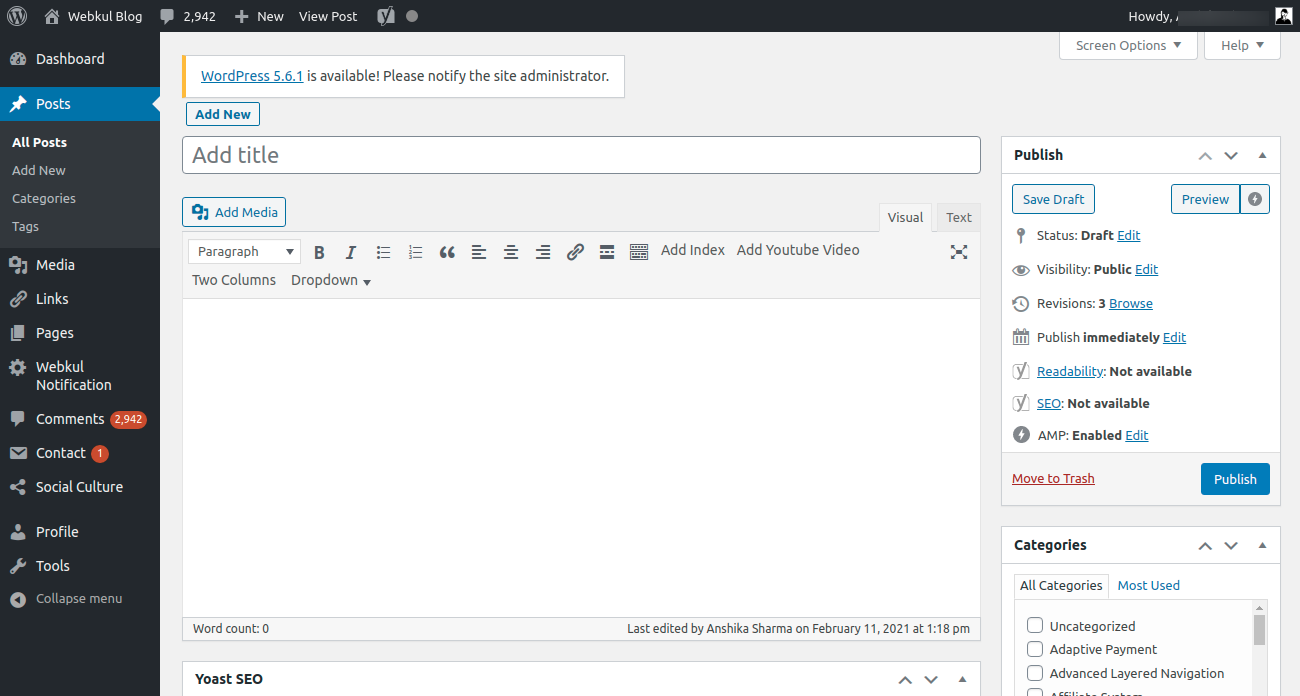Click Add Media button
Viewport: 1300px width, 696px height.
coord(234,212)
